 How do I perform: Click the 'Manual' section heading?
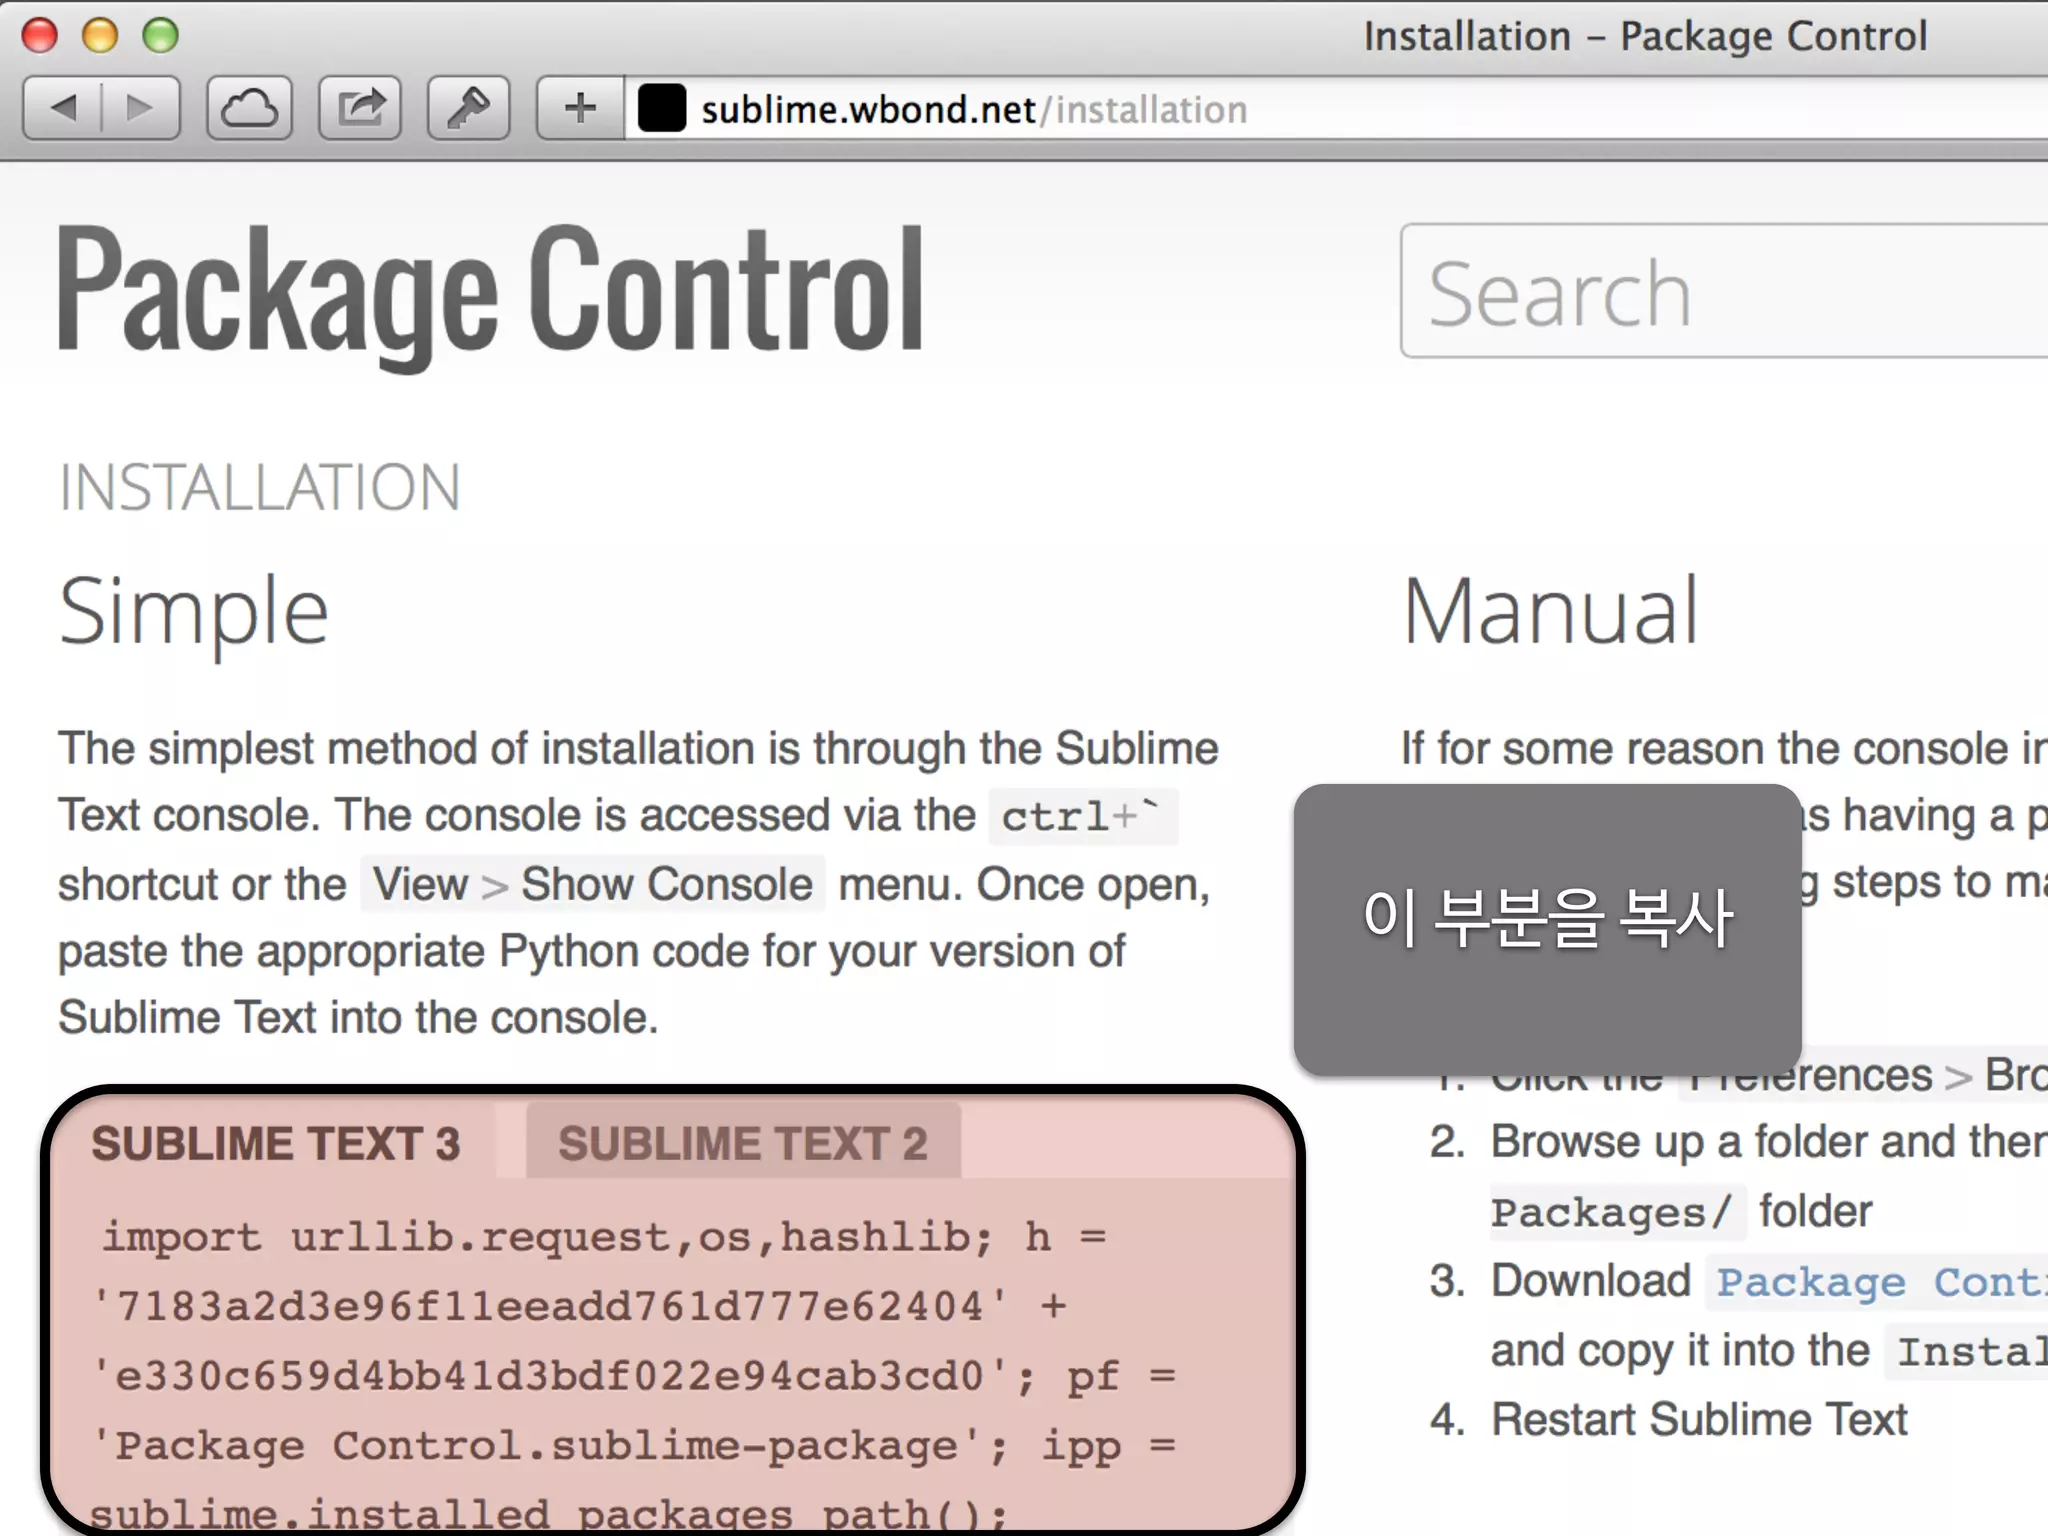(x=1551, y=610)
